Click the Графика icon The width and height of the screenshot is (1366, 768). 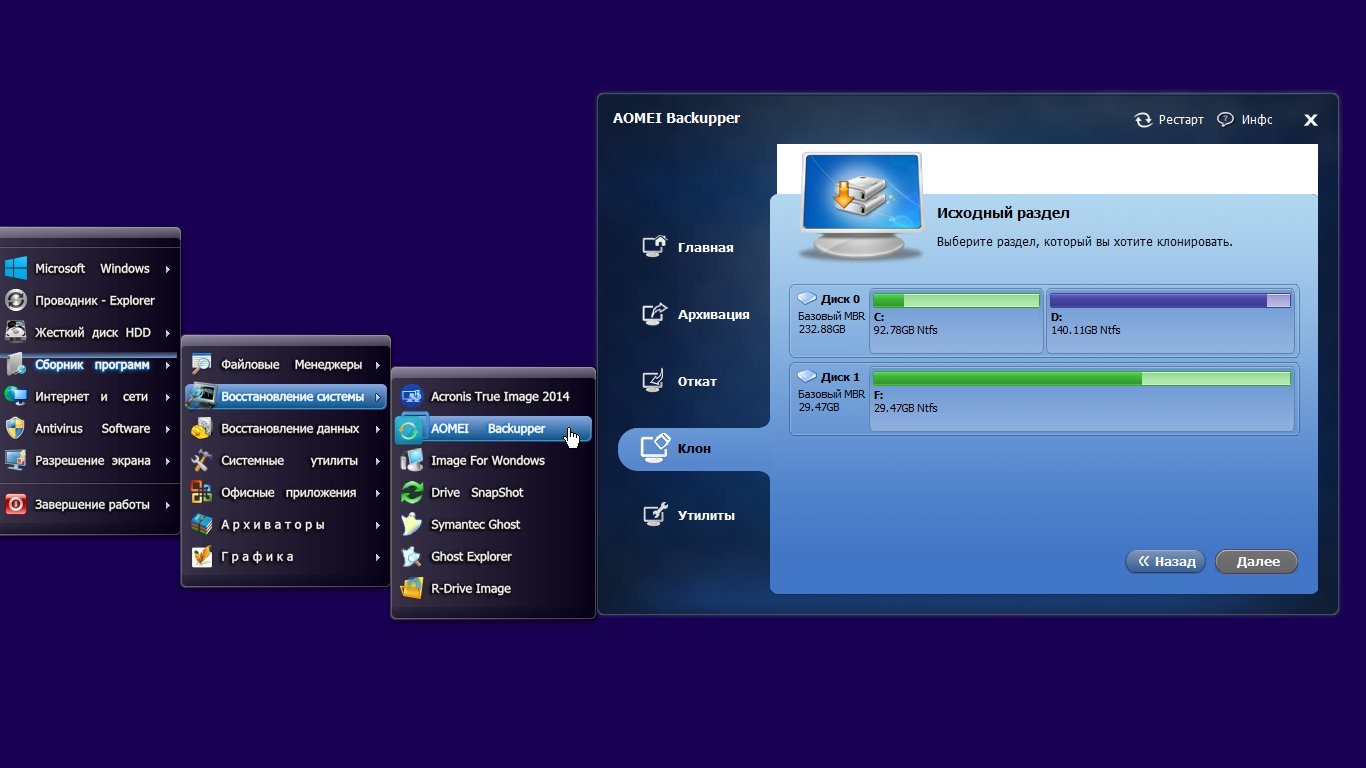coord(202,556)
